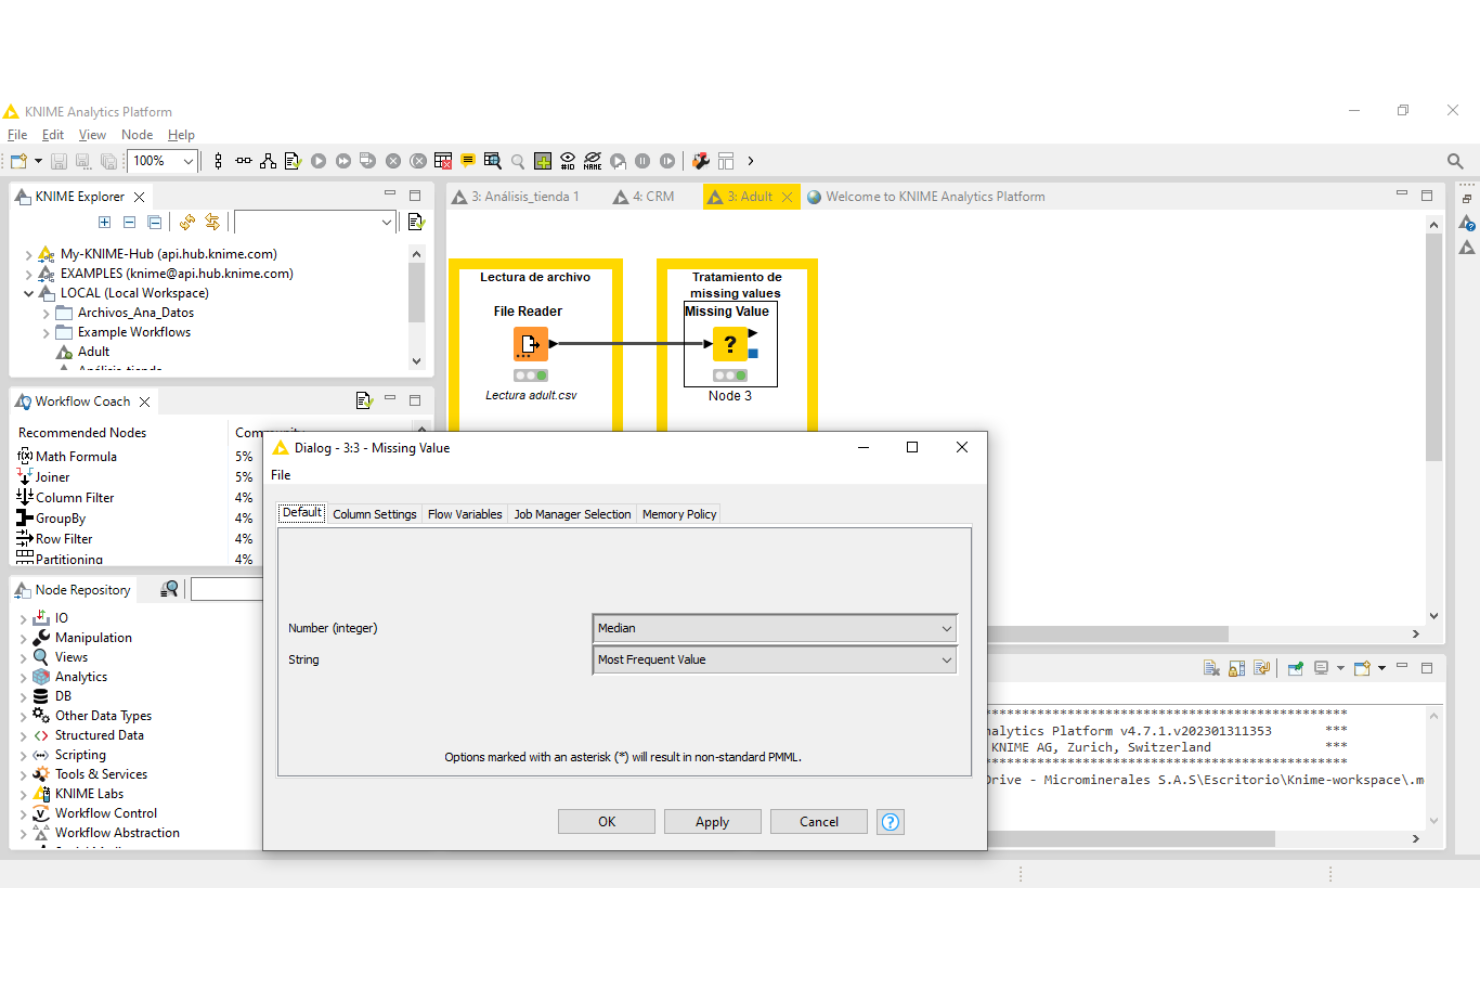This screenshot has width=1480, height=987.
Task: Switch to the 4: CRM workflow tab
Action: [644, 197]
